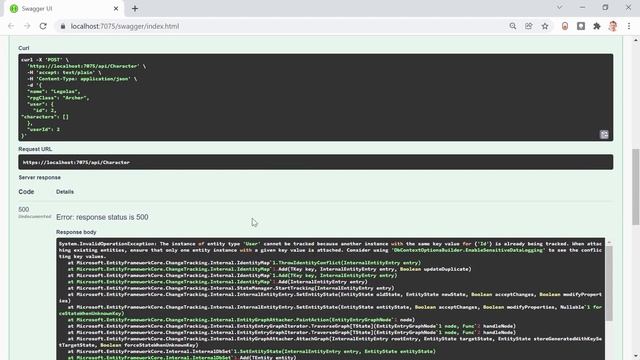The width and height of the screenshot is (640, 360).
Task: Share this page icon
Action: (529, 26)
